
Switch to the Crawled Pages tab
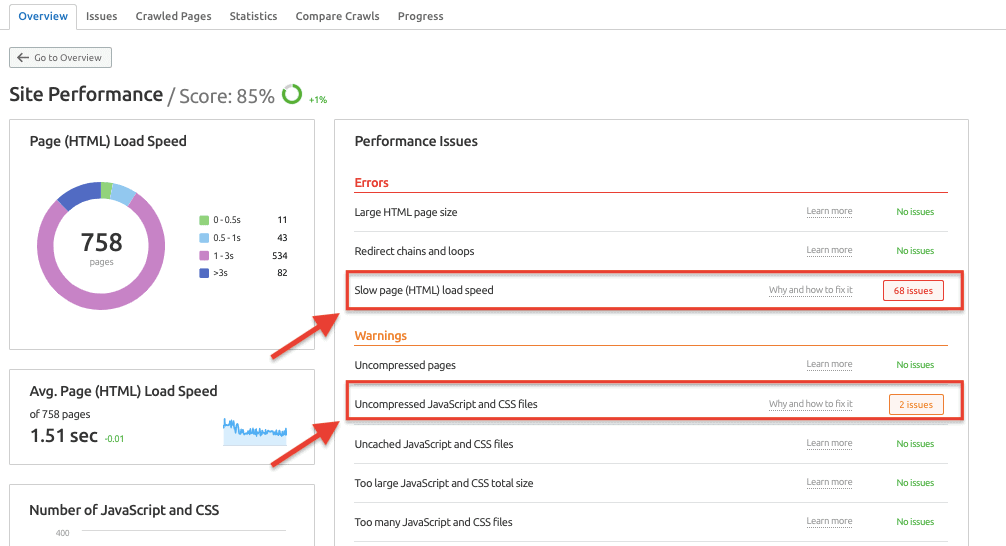coord(173,16)
